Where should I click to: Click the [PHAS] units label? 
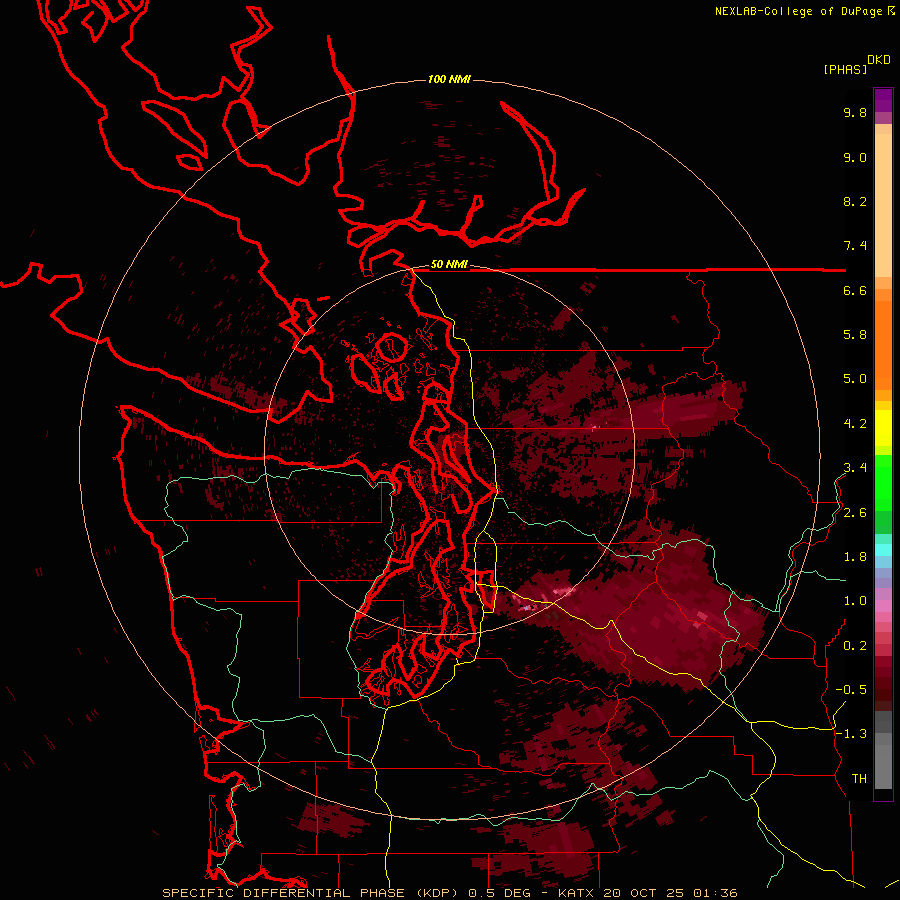[845, 69]
